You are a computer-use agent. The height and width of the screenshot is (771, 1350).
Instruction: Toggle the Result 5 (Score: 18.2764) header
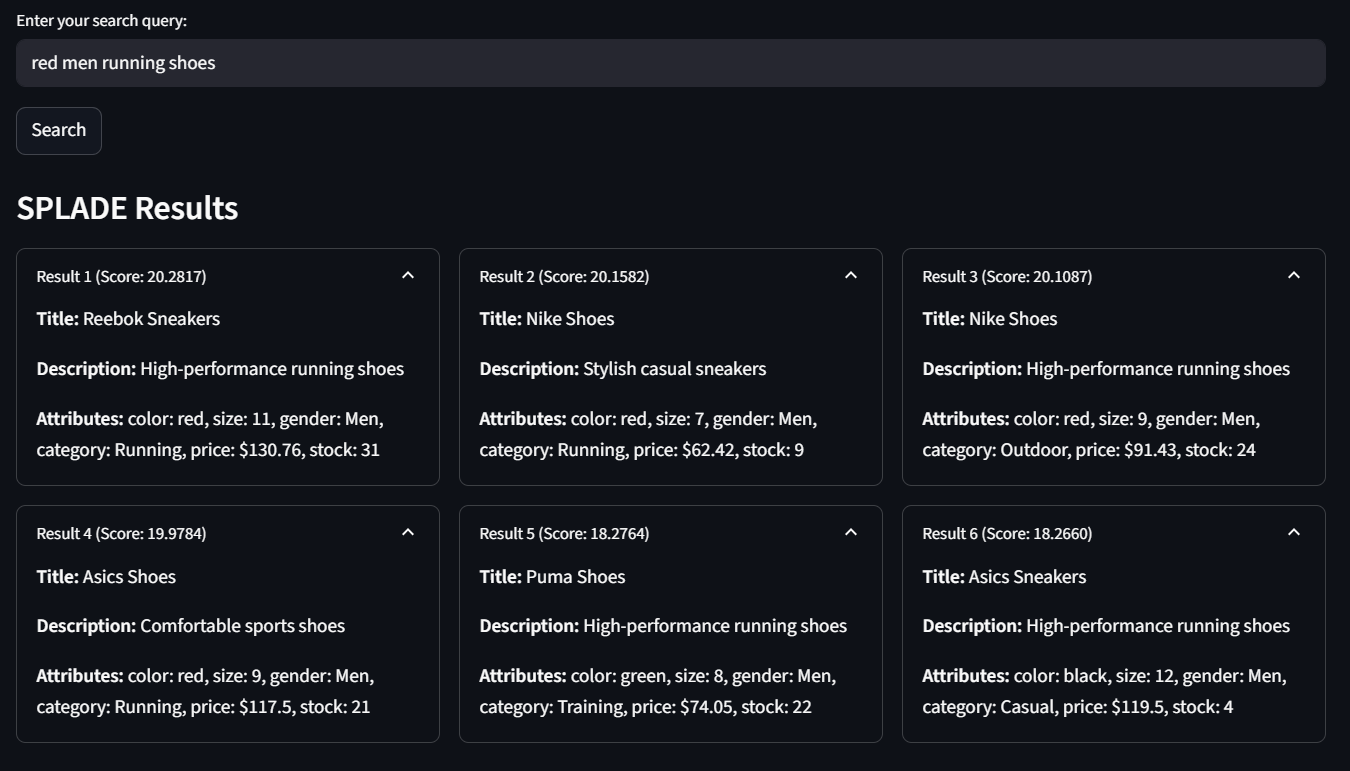click(671, 533)
